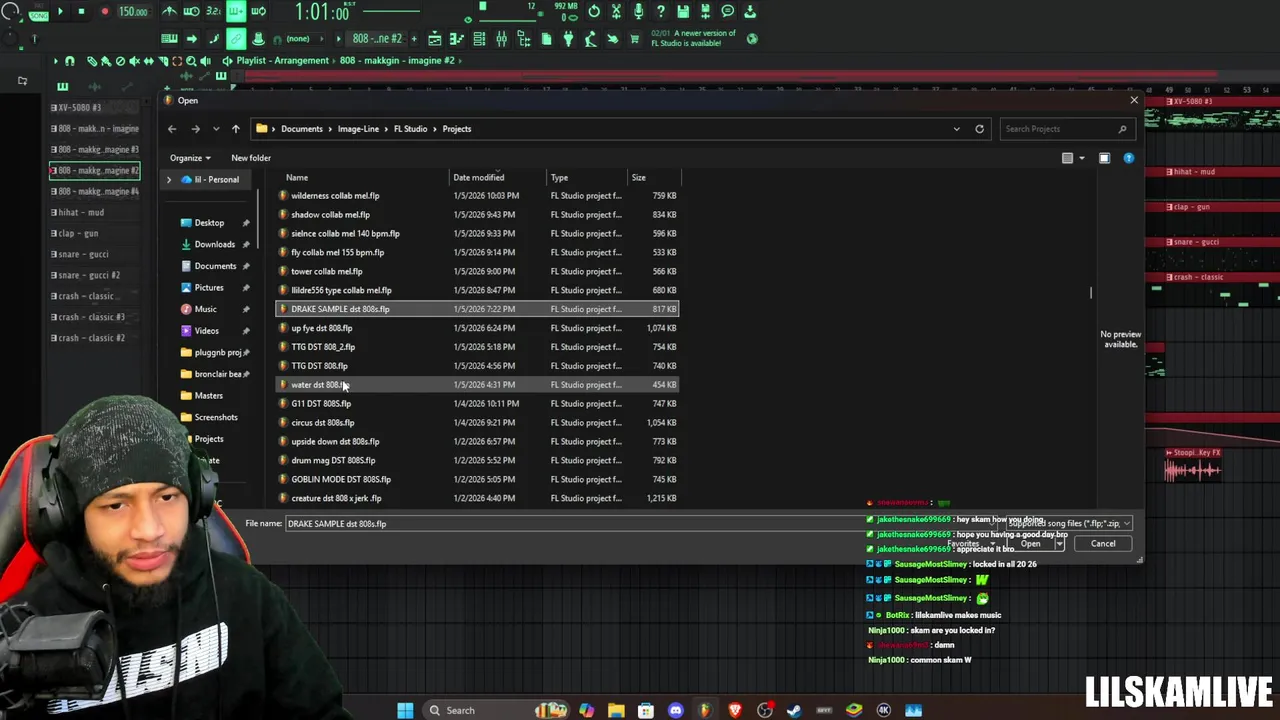The width and height of the screenshot is (1280, 720).
Task: Click FL Studio in the address breadcrumb
Action: 410,129
